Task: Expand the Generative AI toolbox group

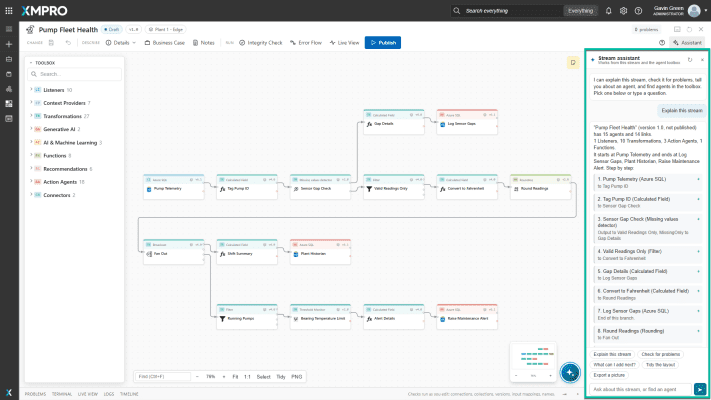Action: 54,129
